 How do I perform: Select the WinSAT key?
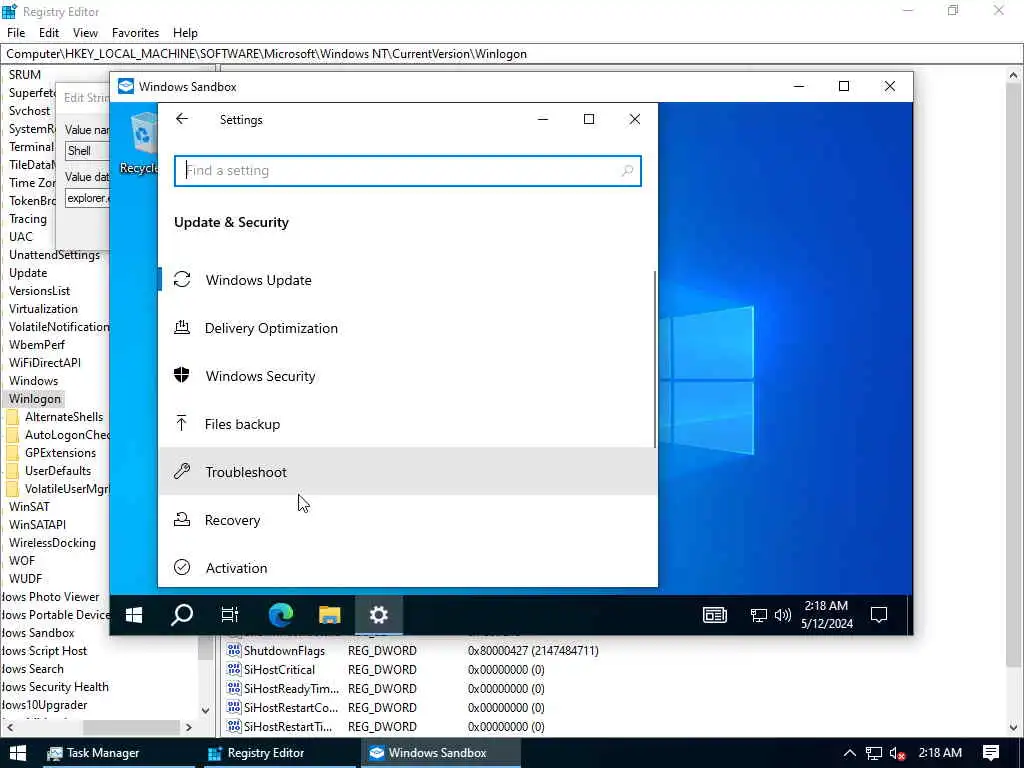point(29,507)
